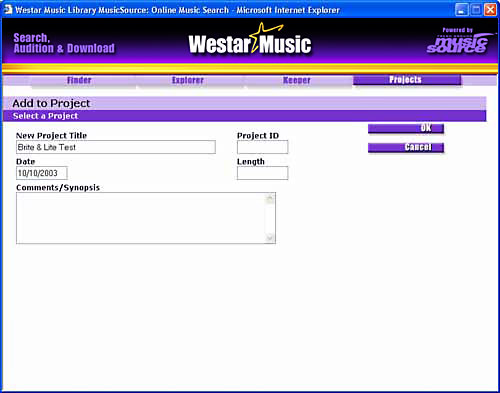The height and width of the screenshot is (393, 500).
Task: Click the Project ID input box
Action: (x=262, y=147)
